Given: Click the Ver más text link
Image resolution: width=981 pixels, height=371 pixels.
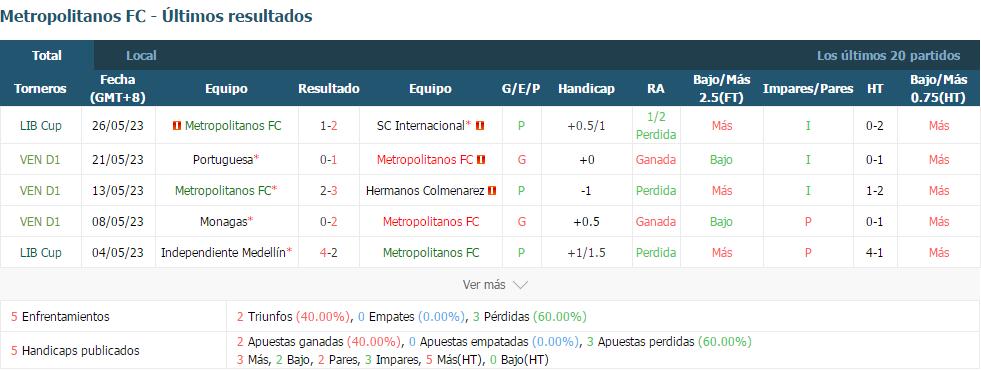Looking at the screenshot, I should 484,285.
